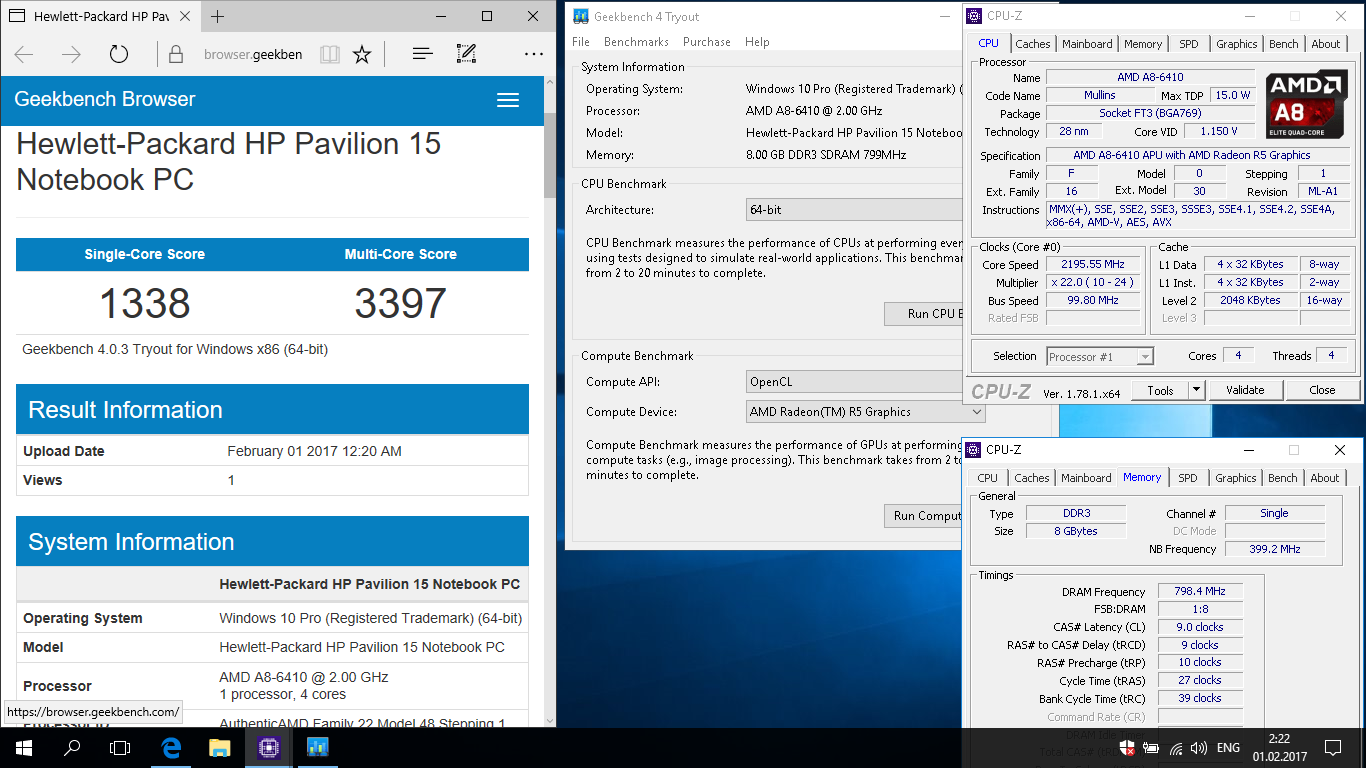
Task: Click the Tools button in CPU-Z
Action: click(x=1160, y=391)
